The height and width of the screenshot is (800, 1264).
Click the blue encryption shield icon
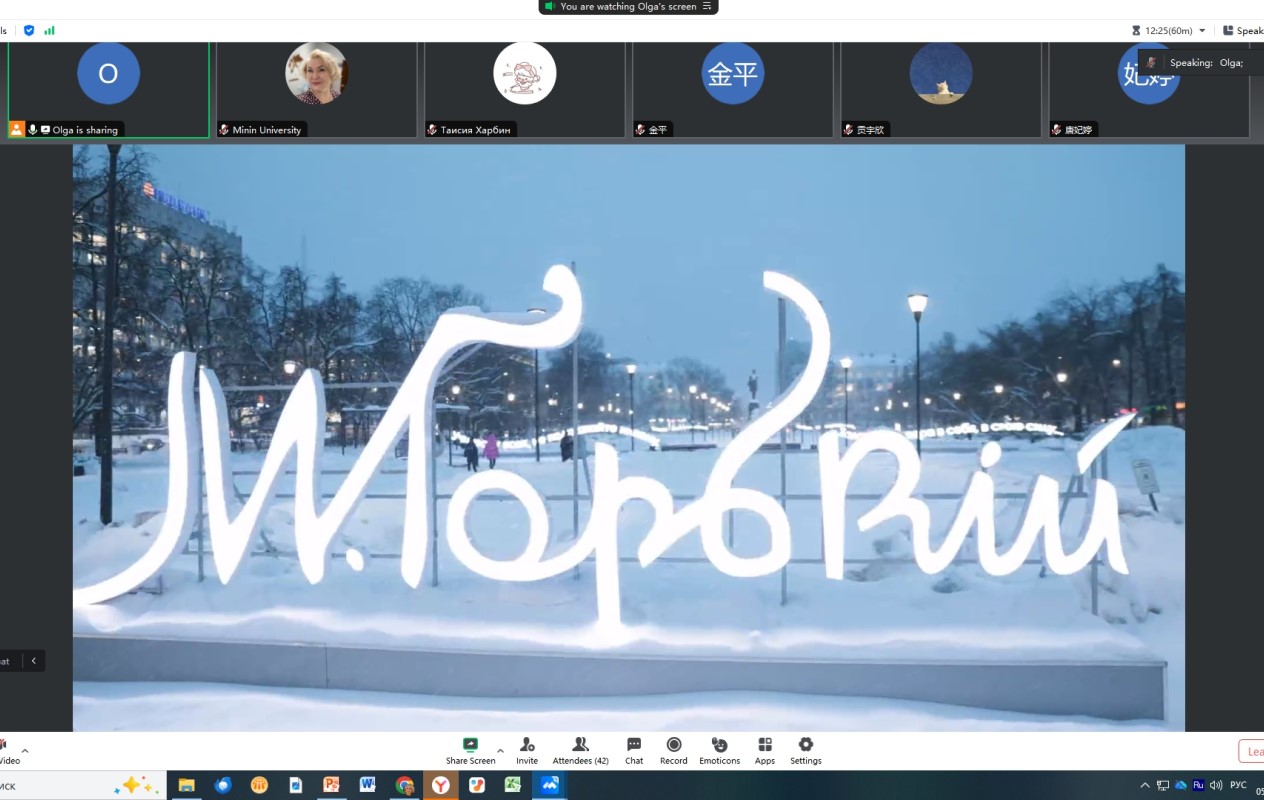[29, 31]
